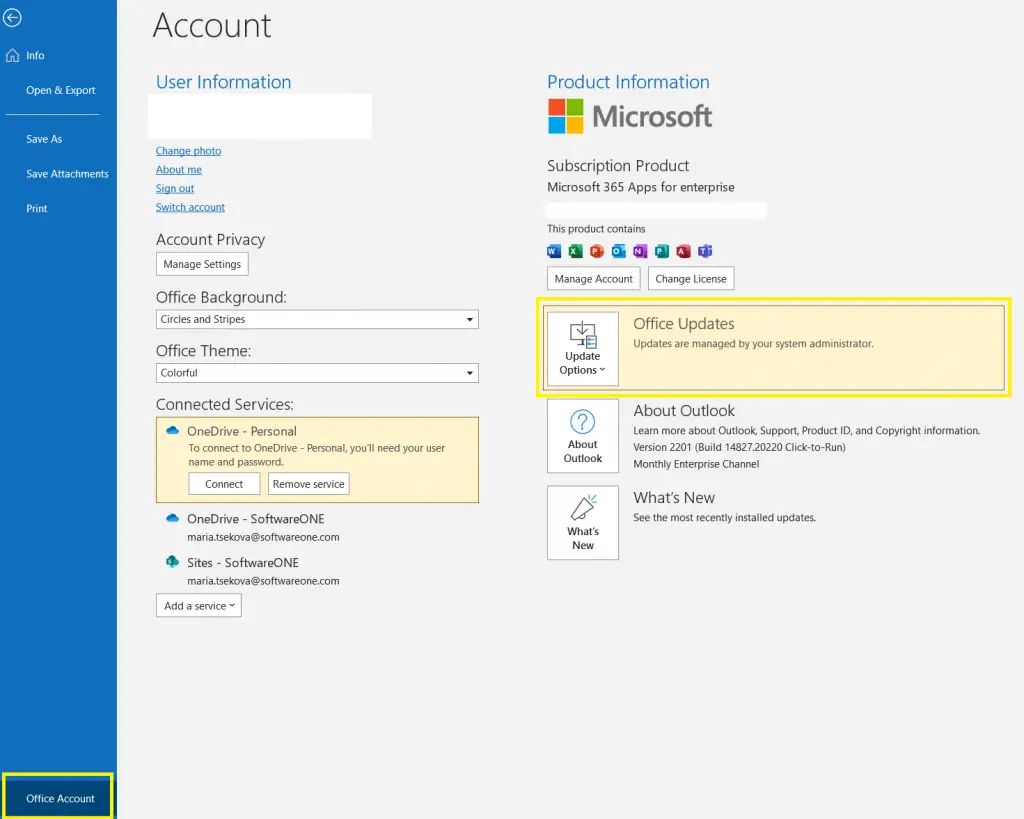Image resolution: width=1024 pixels, height=819 pixels.
Task: Choose Save Attachments in sidebar
Action: pos(67,174)
